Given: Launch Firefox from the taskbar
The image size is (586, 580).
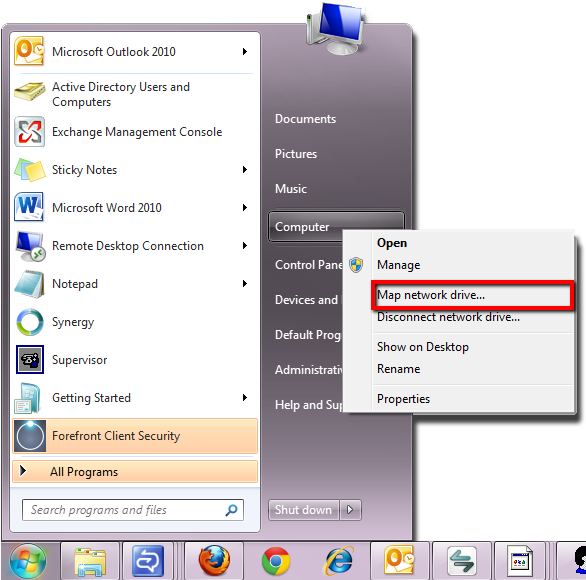Looking at the screenshot, I should pos(214,561).
